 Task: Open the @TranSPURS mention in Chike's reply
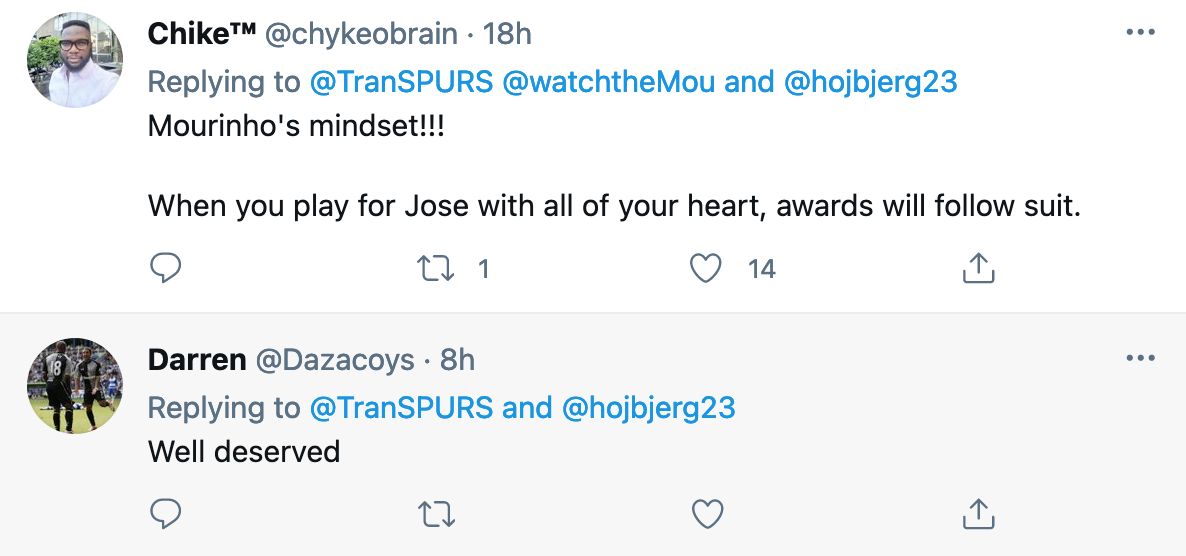(x=401, y=82)
